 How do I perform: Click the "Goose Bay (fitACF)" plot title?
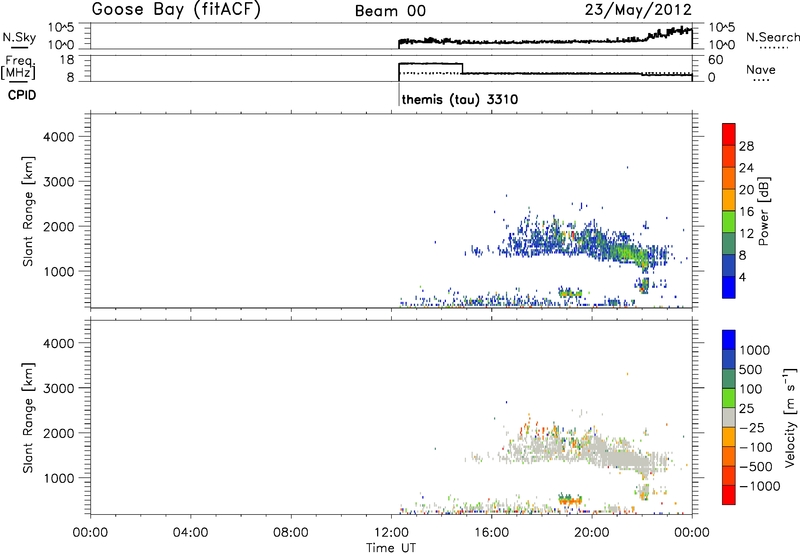point(176,9)
